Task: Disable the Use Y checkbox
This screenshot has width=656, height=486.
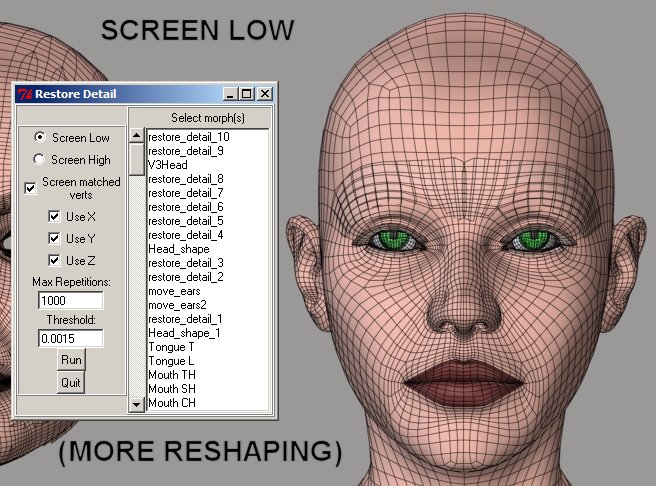Action: point(55,239)
